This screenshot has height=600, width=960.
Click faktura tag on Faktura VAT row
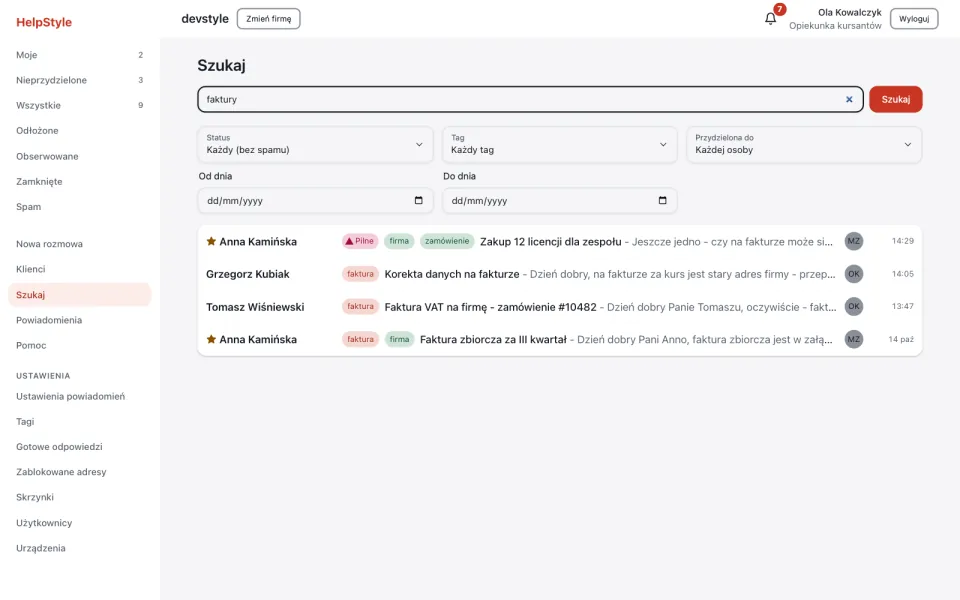pyautogui.click(x=360, y=306)
